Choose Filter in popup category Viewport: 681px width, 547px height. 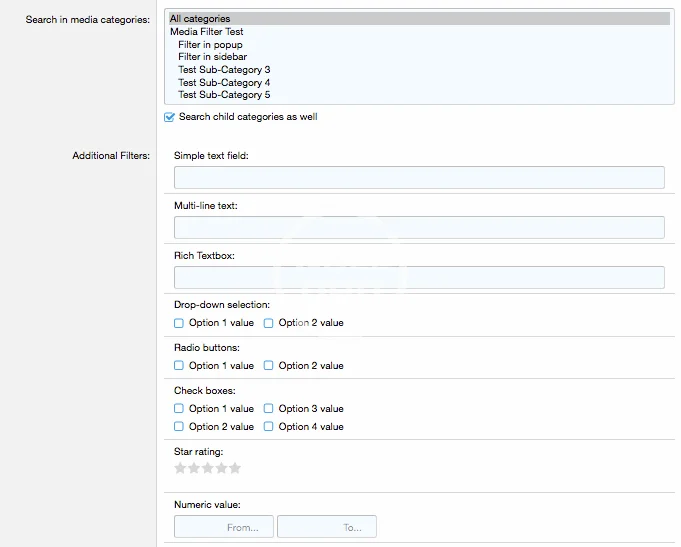tap(210, 45)
